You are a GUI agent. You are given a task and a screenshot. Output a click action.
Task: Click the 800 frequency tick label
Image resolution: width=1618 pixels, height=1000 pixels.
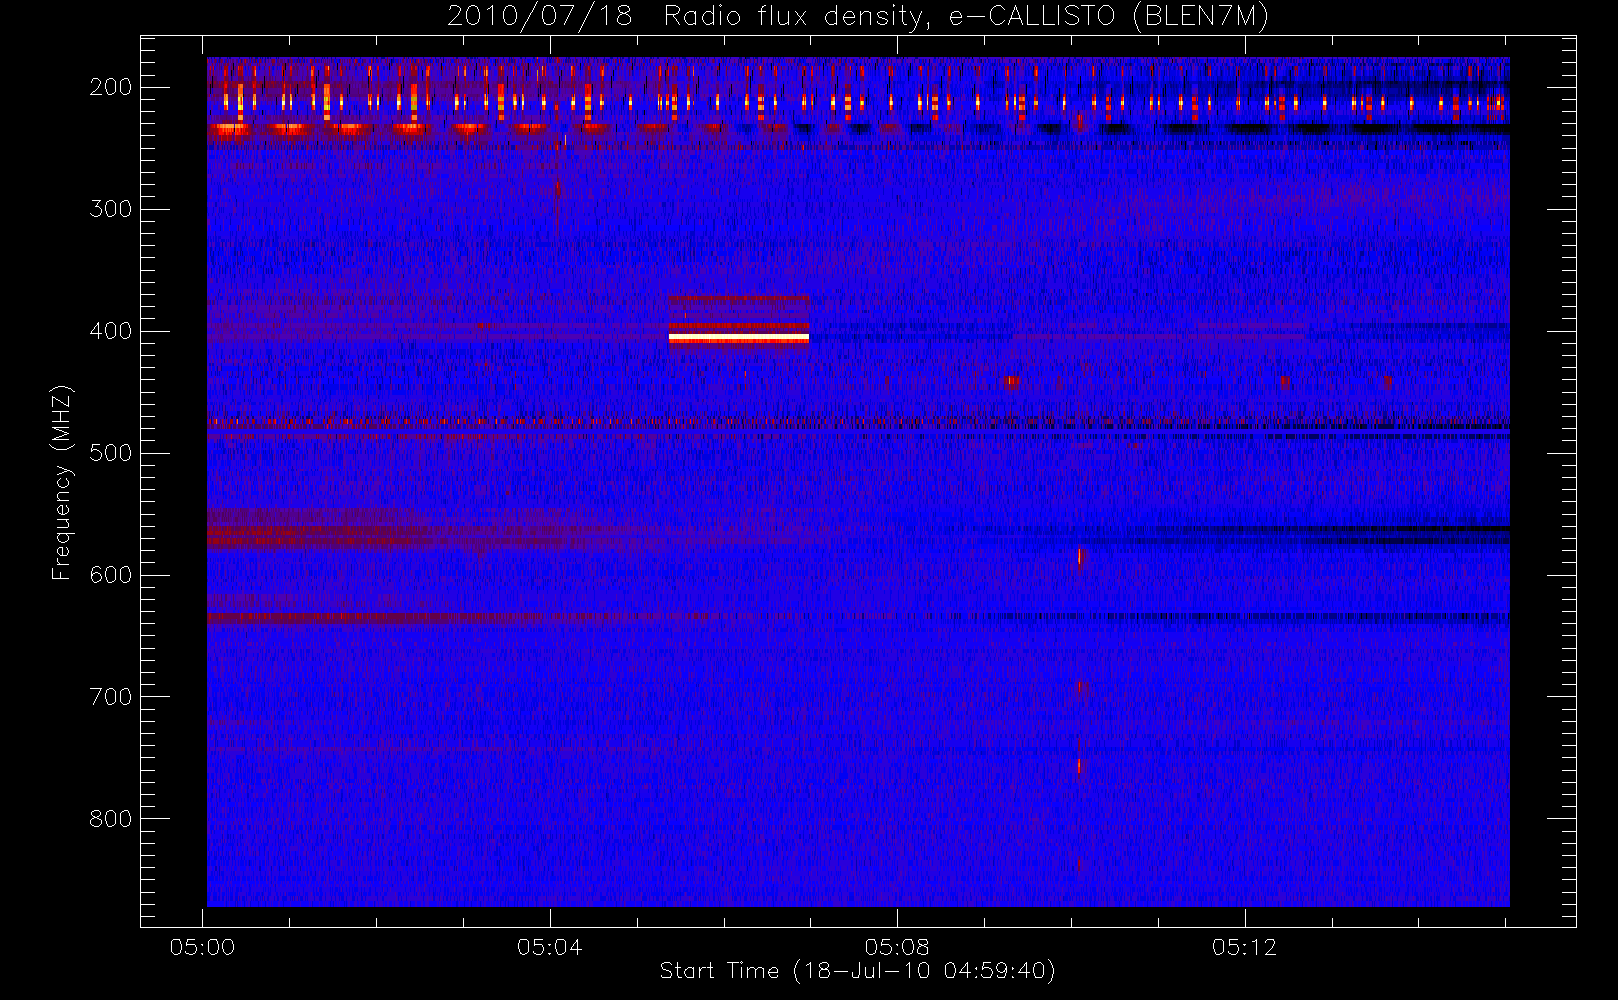(x=111, y=819)
